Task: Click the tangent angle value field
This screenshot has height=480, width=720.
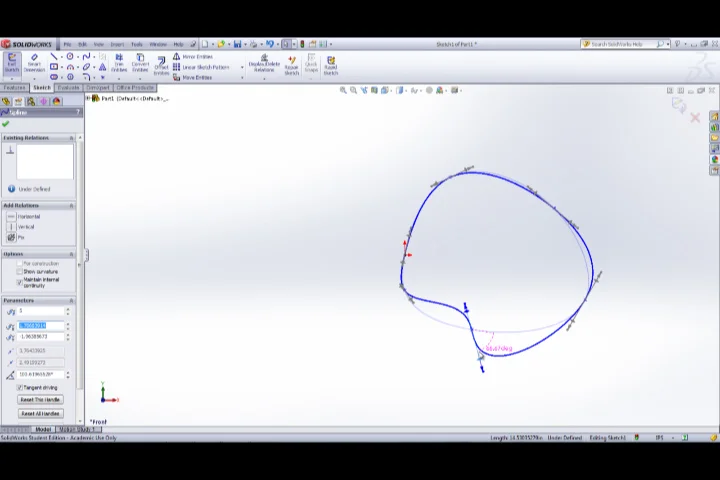Action: click(40, 374)
